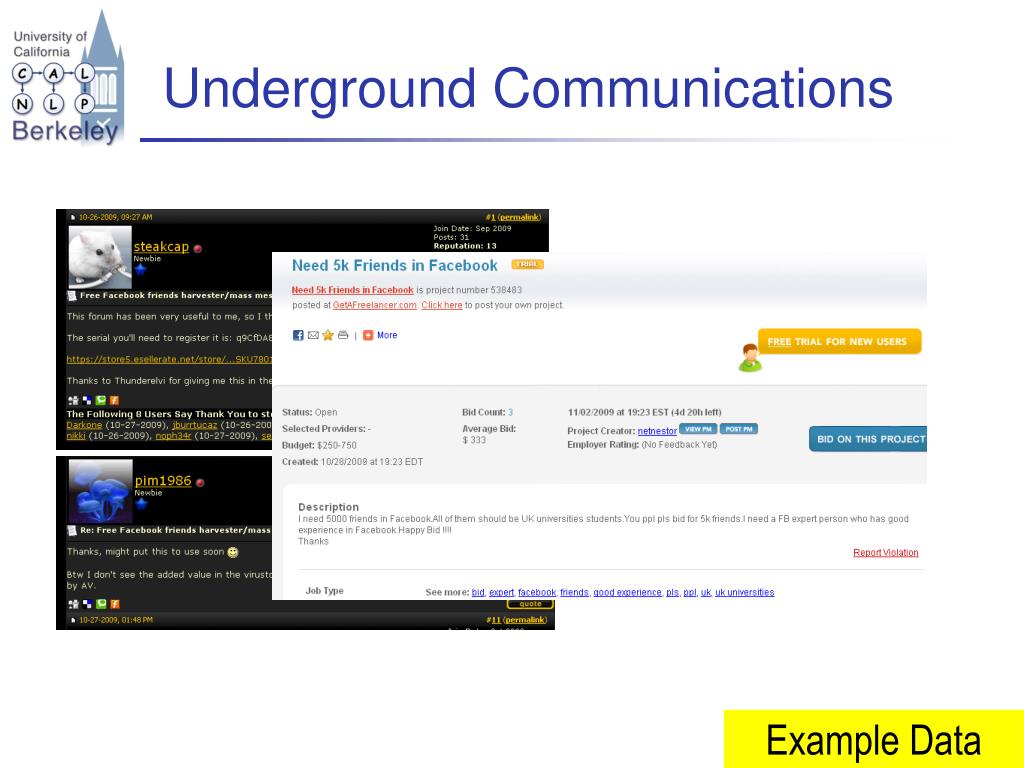
Task: Click the quote button on pim1986's post
Action: click(530, 604)
